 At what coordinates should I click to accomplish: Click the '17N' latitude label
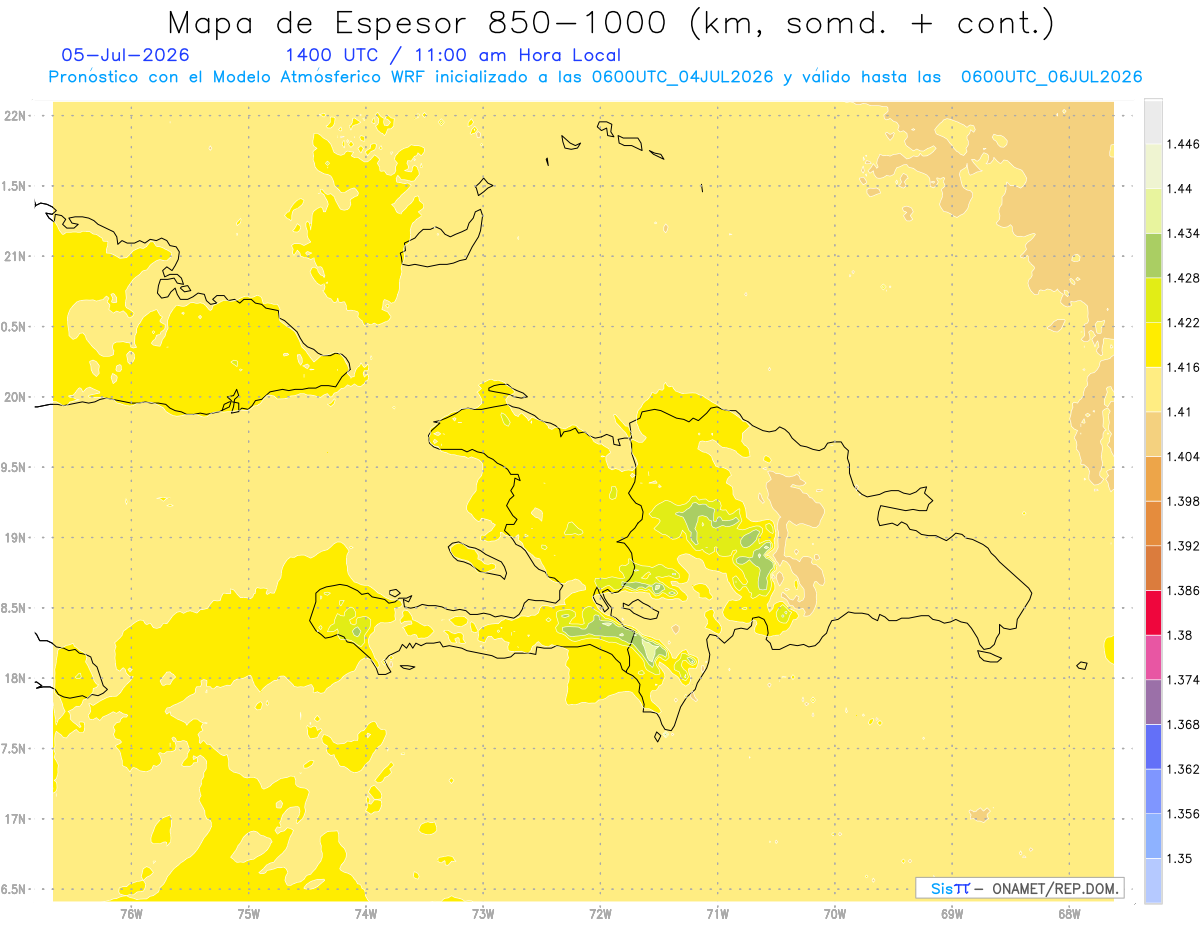[17, 819]
